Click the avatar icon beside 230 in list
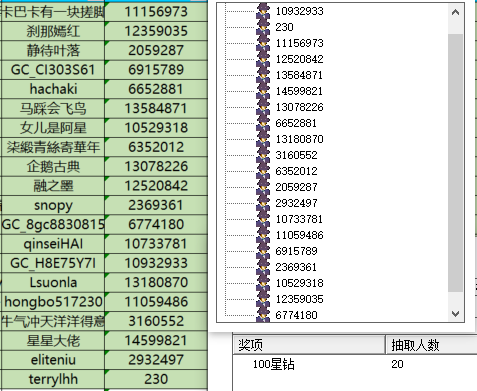Screen dimensions: 477x391 tap(263, 27)
